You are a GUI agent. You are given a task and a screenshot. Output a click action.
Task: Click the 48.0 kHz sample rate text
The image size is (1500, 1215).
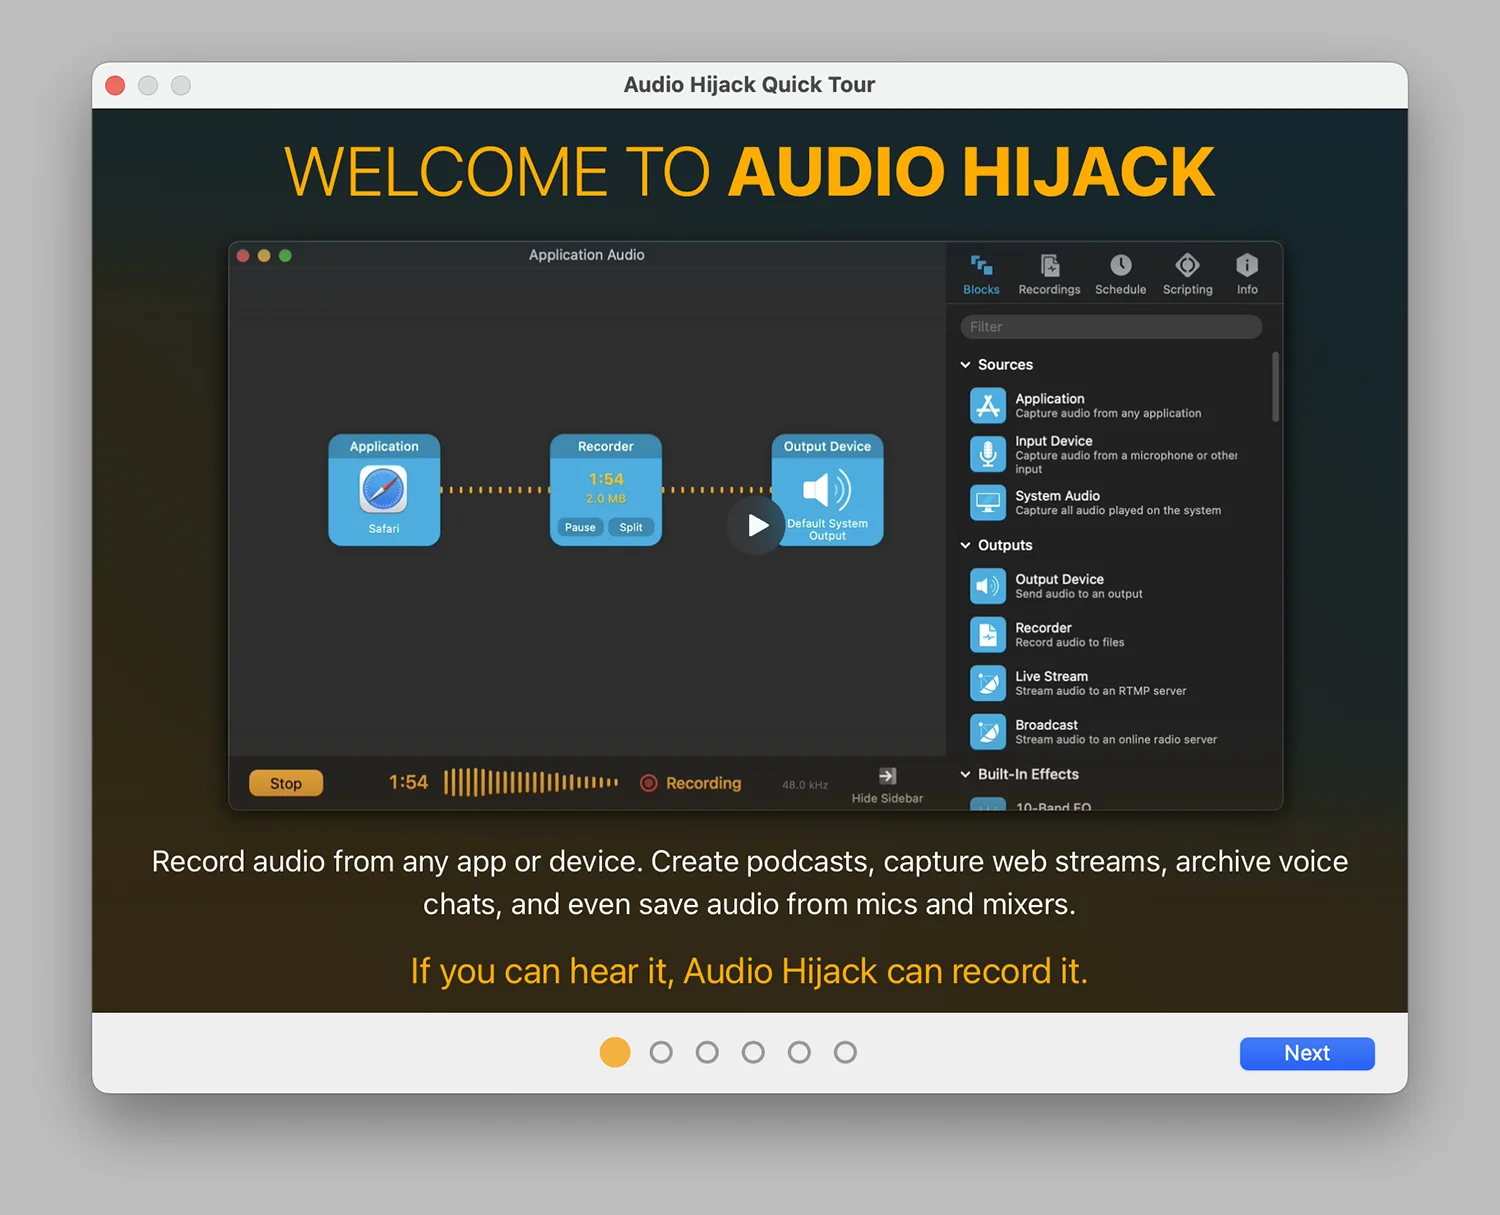click(805, 785)
